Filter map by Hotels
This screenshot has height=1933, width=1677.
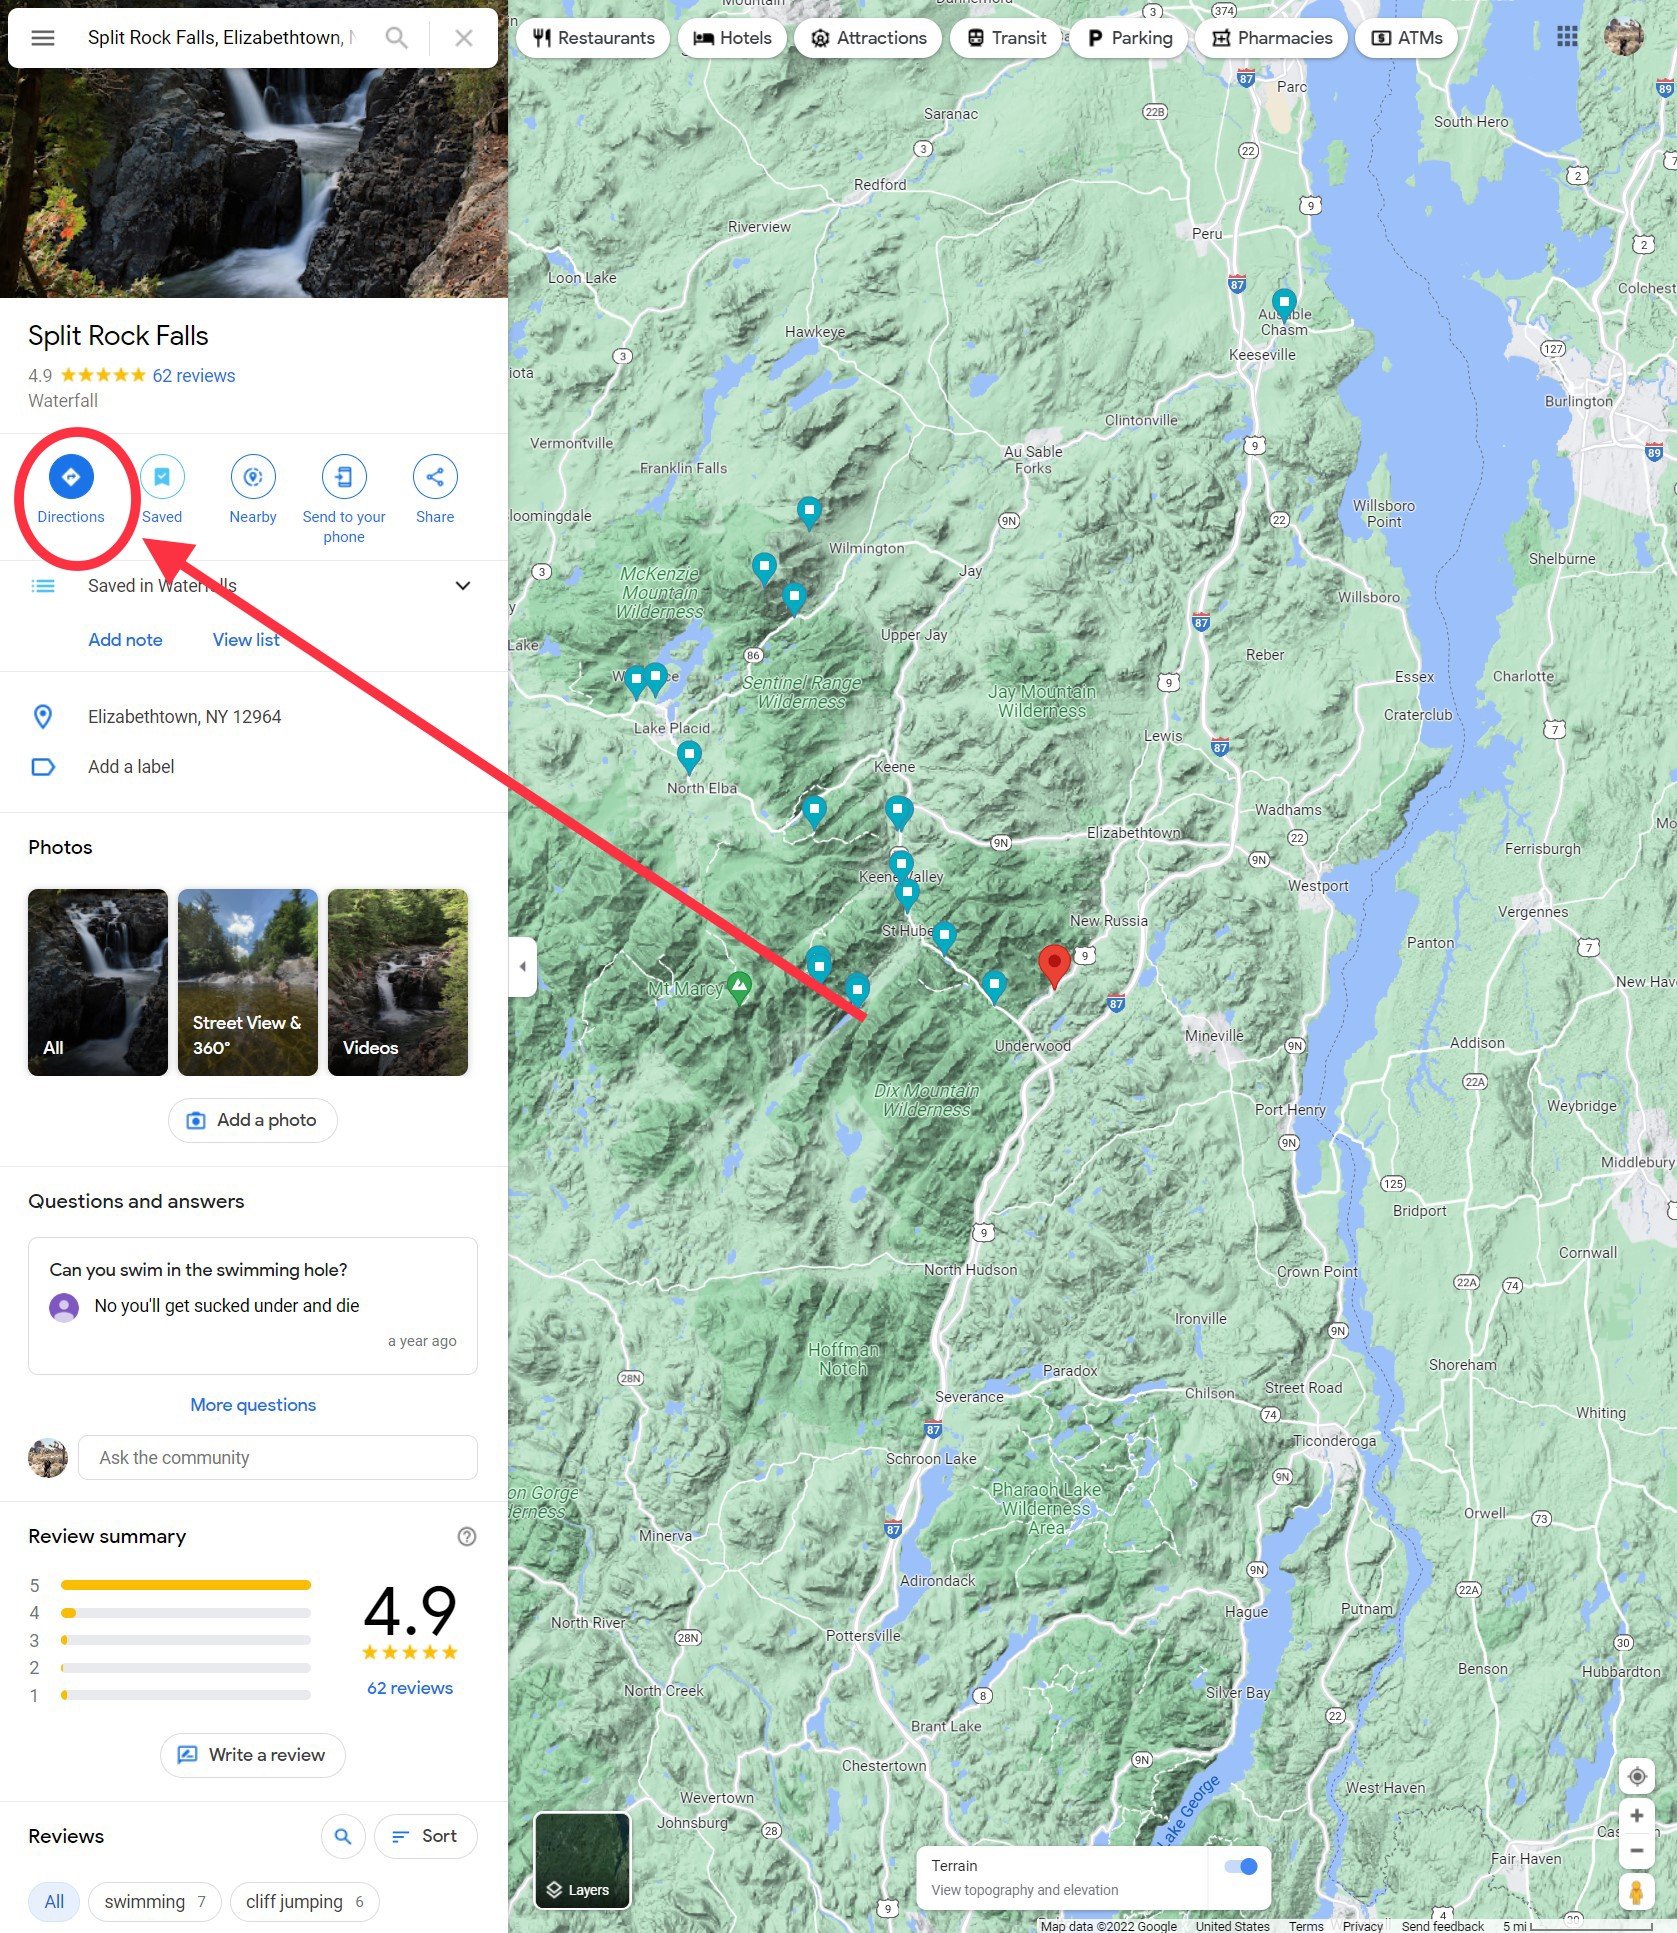click(733, 38)
